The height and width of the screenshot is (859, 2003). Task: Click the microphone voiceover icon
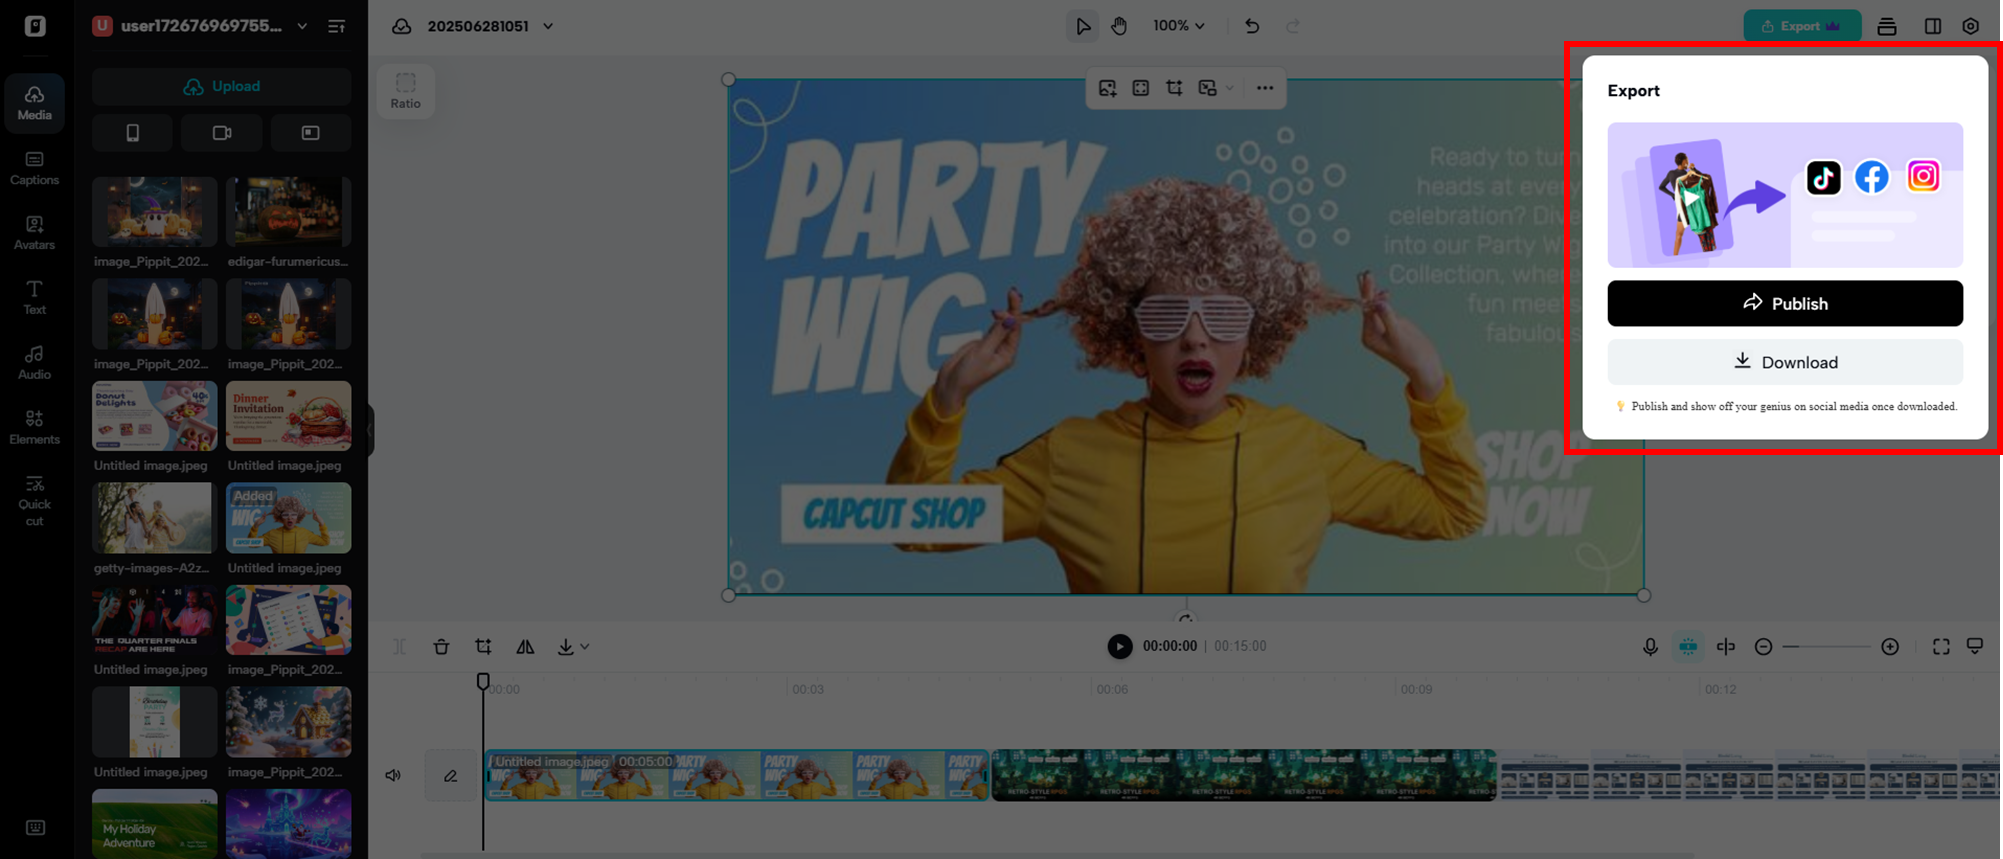pyautogui.click(x=1650, y=647)
